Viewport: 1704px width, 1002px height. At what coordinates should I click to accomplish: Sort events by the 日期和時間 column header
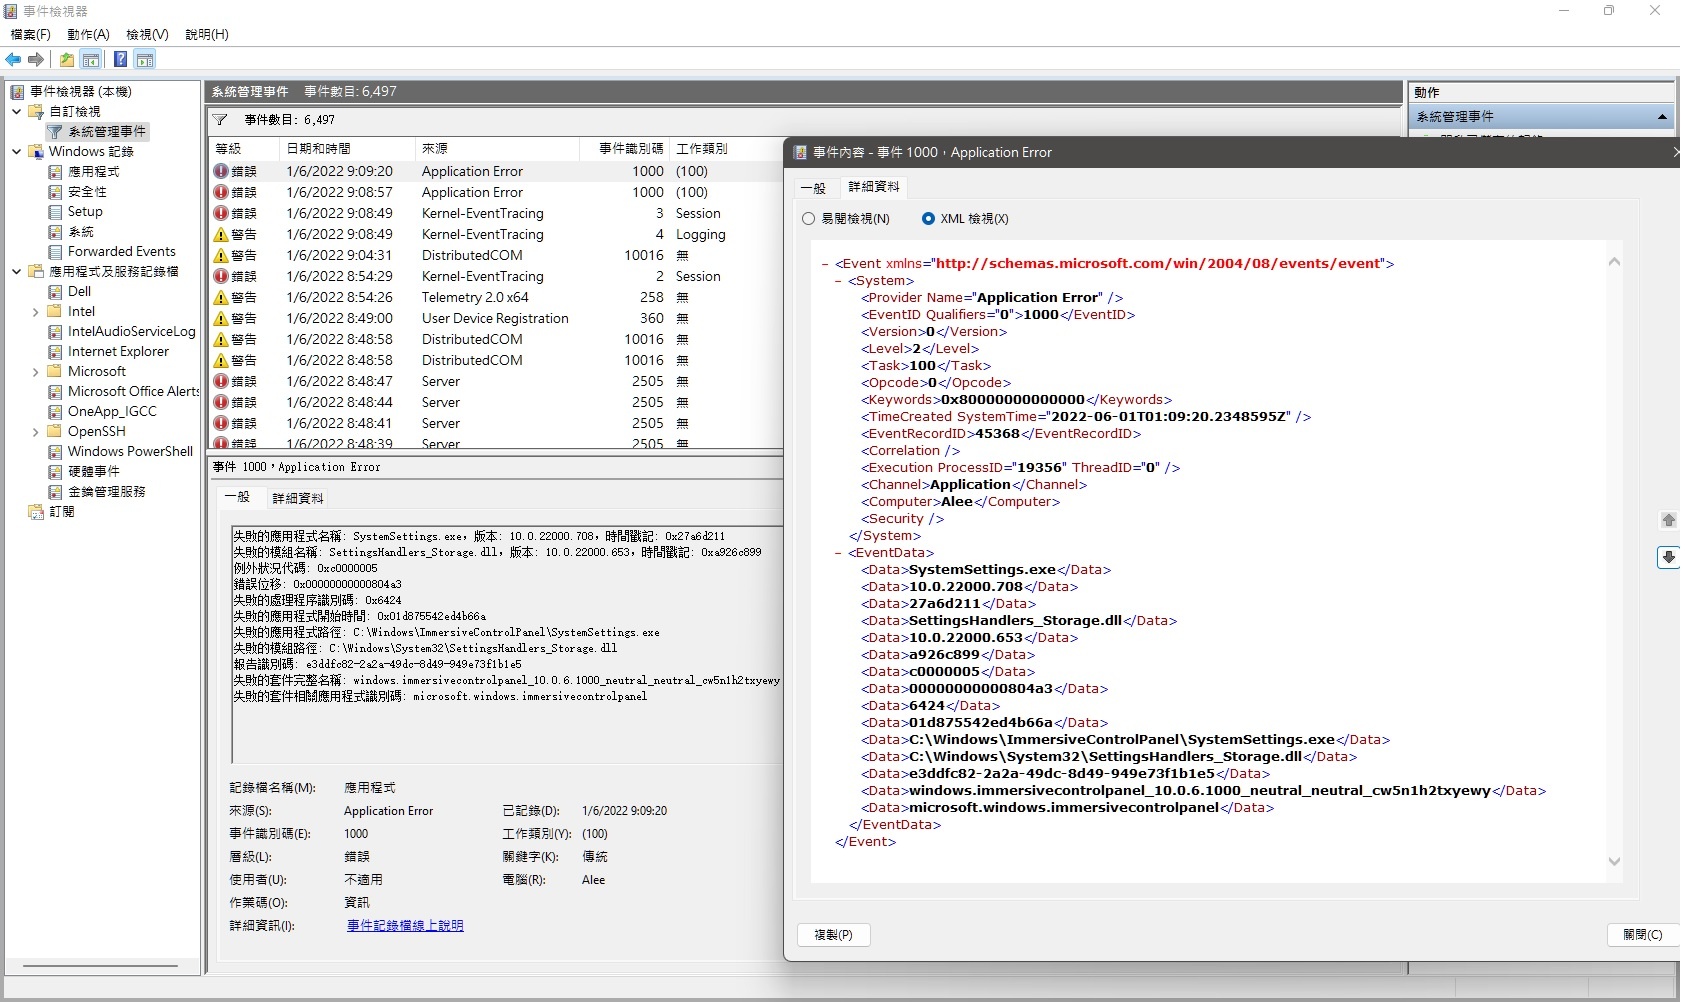pyautogui.click(x=347, y=149)
